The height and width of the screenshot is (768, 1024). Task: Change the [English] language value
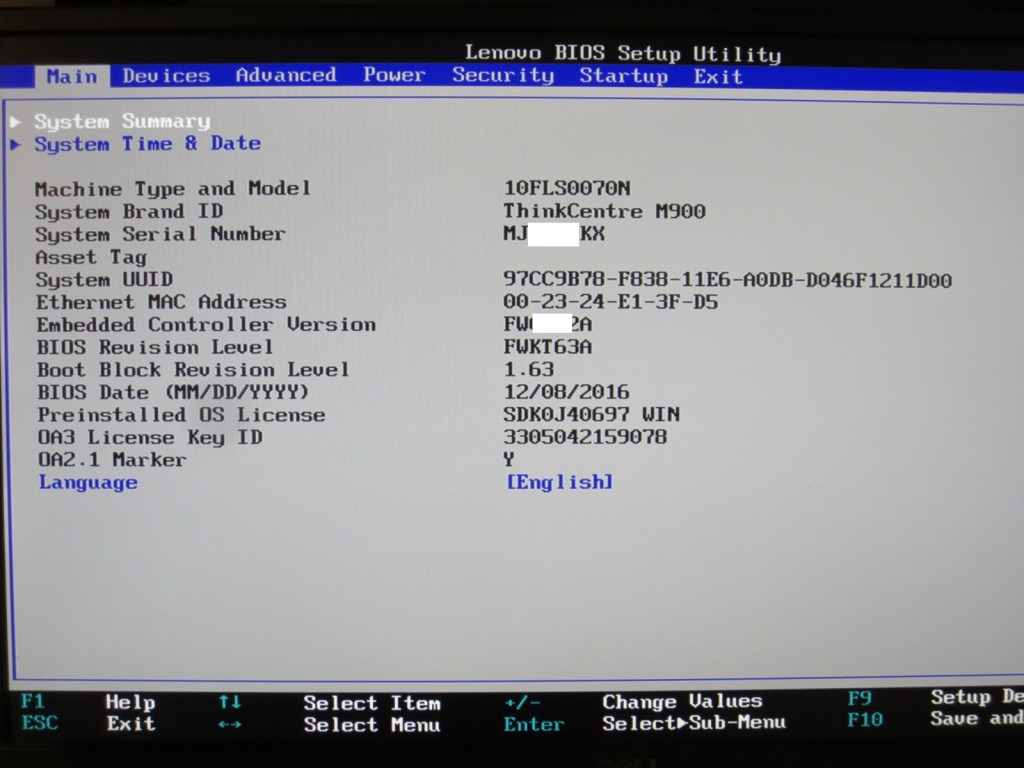click(560, 482)
